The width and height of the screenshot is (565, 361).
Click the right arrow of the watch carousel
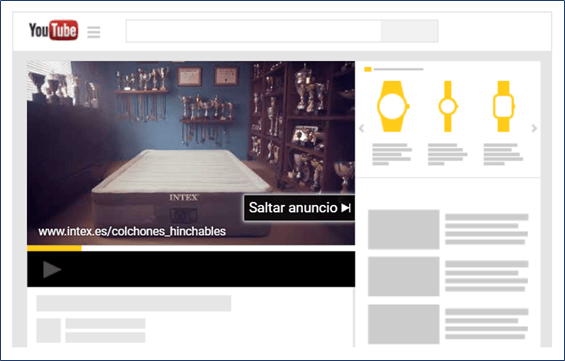coord(534,128)
